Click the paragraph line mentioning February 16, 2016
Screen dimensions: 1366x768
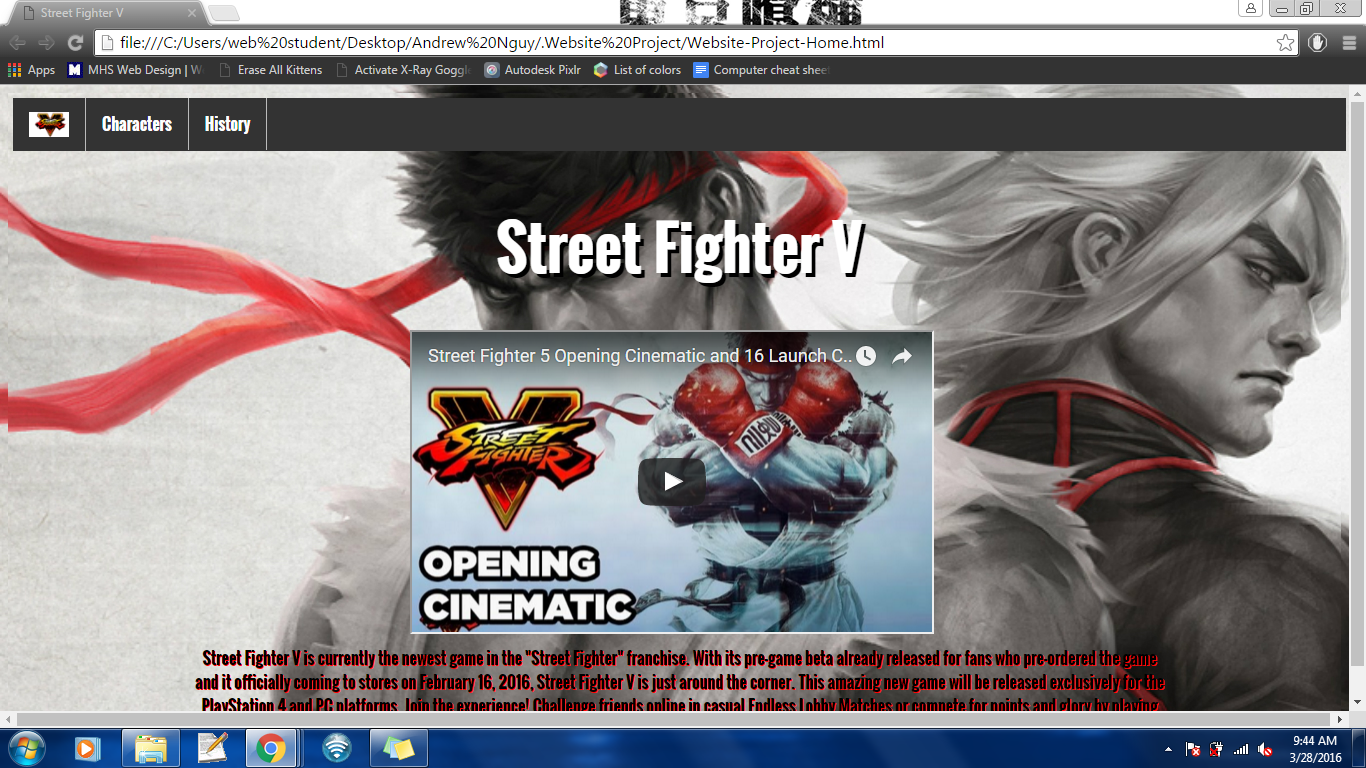click(680, 683)
